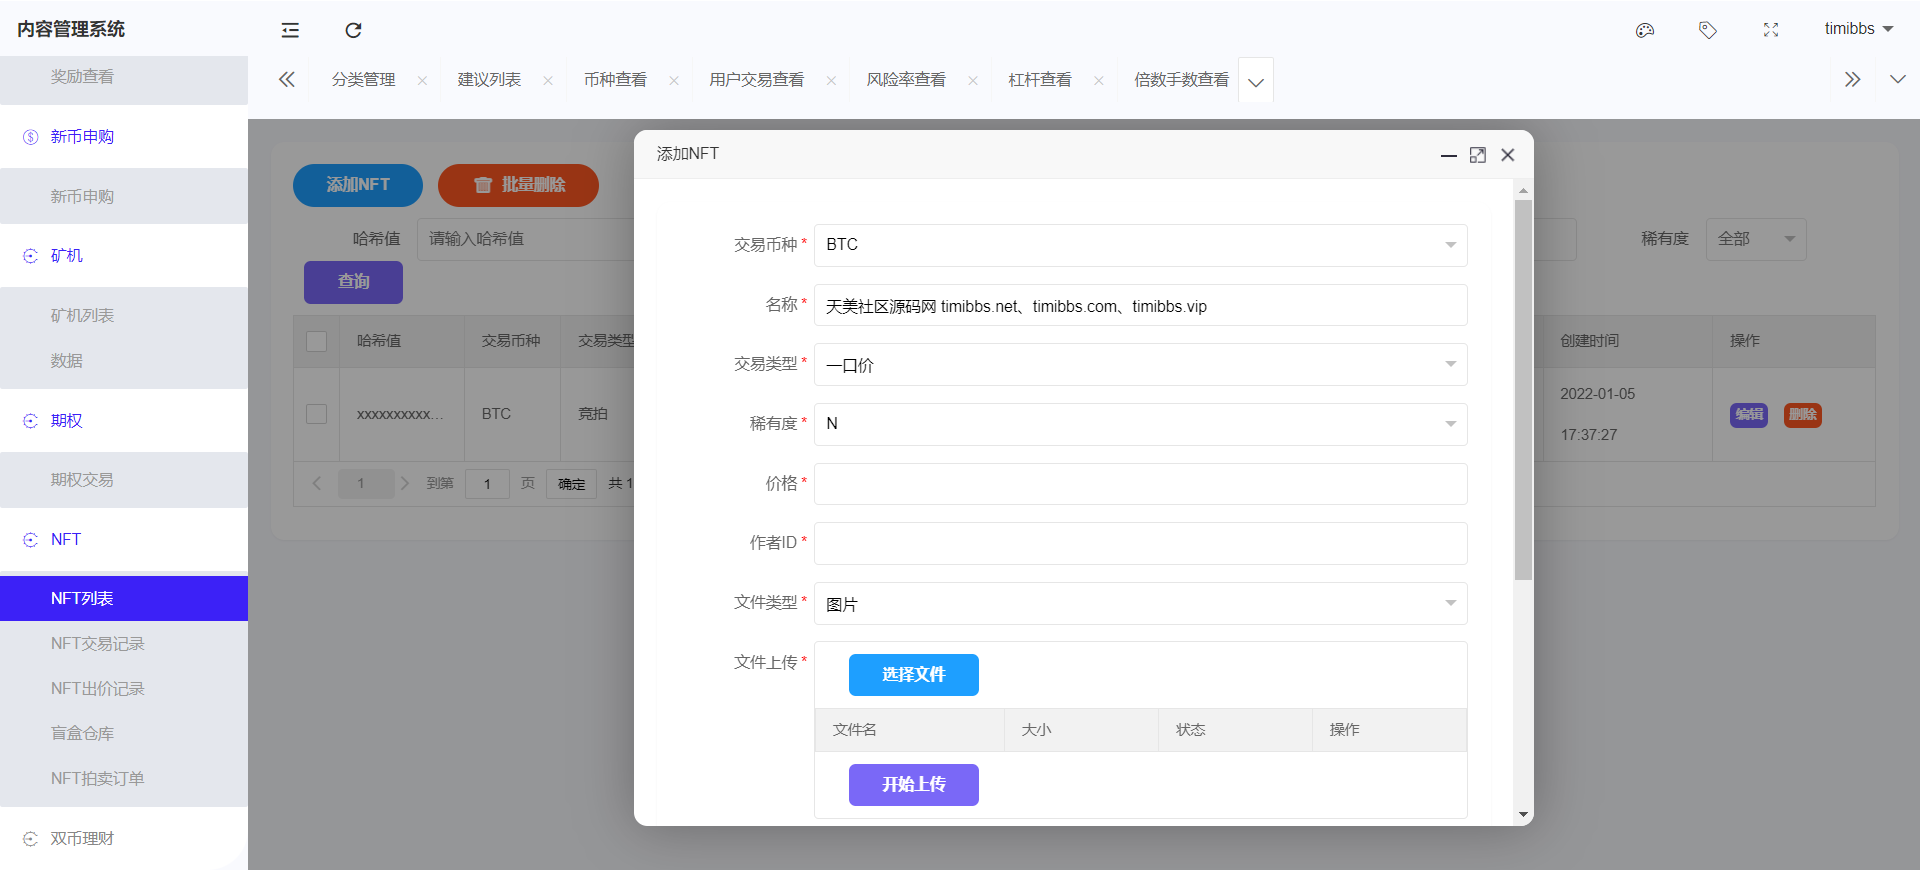Close the 币种查看 tab
Viewport: 1920px width, 870px height.
pos(674,81)
